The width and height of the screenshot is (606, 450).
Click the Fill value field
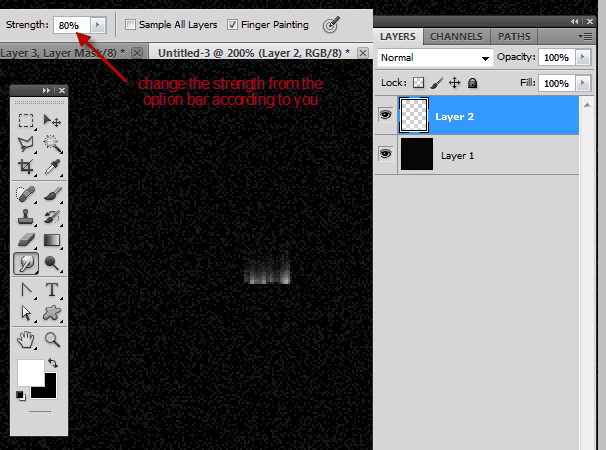(x=557, y=83)
